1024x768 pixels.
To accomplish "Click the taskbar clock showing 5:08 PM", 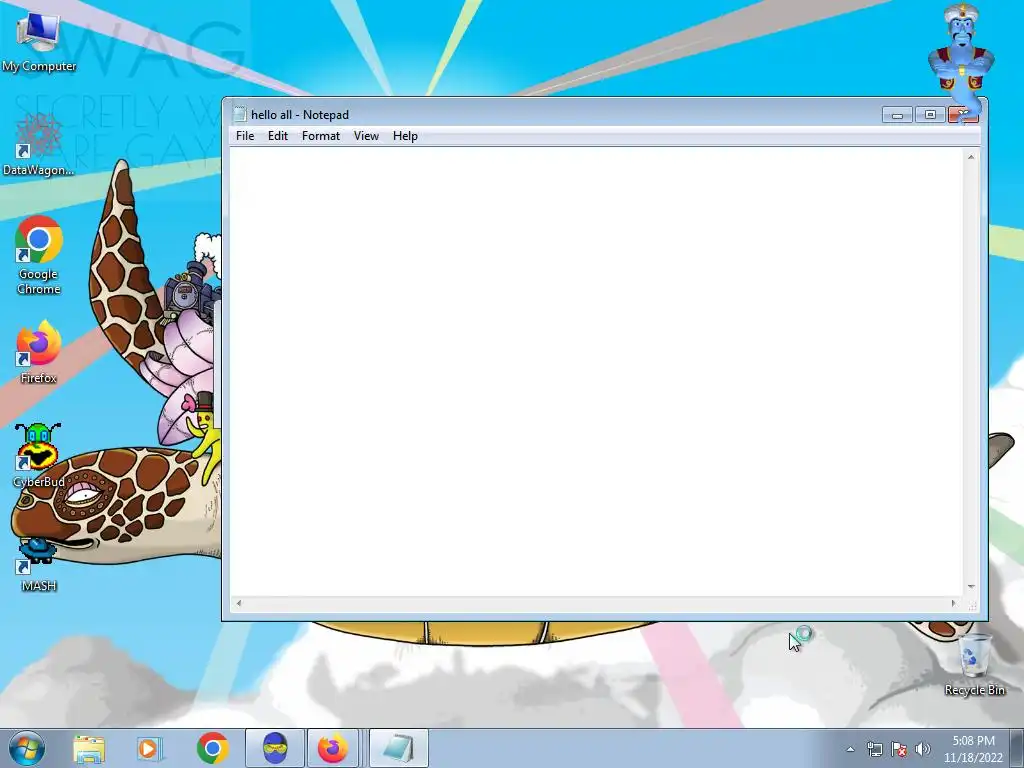I will coord(973,749).
